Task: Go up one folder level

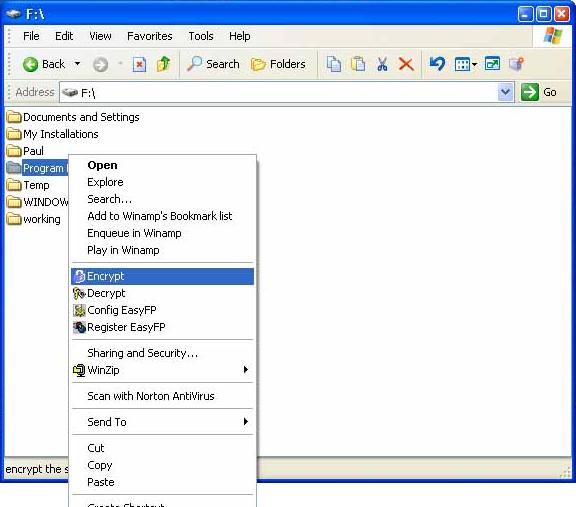Action: [163, 64]
